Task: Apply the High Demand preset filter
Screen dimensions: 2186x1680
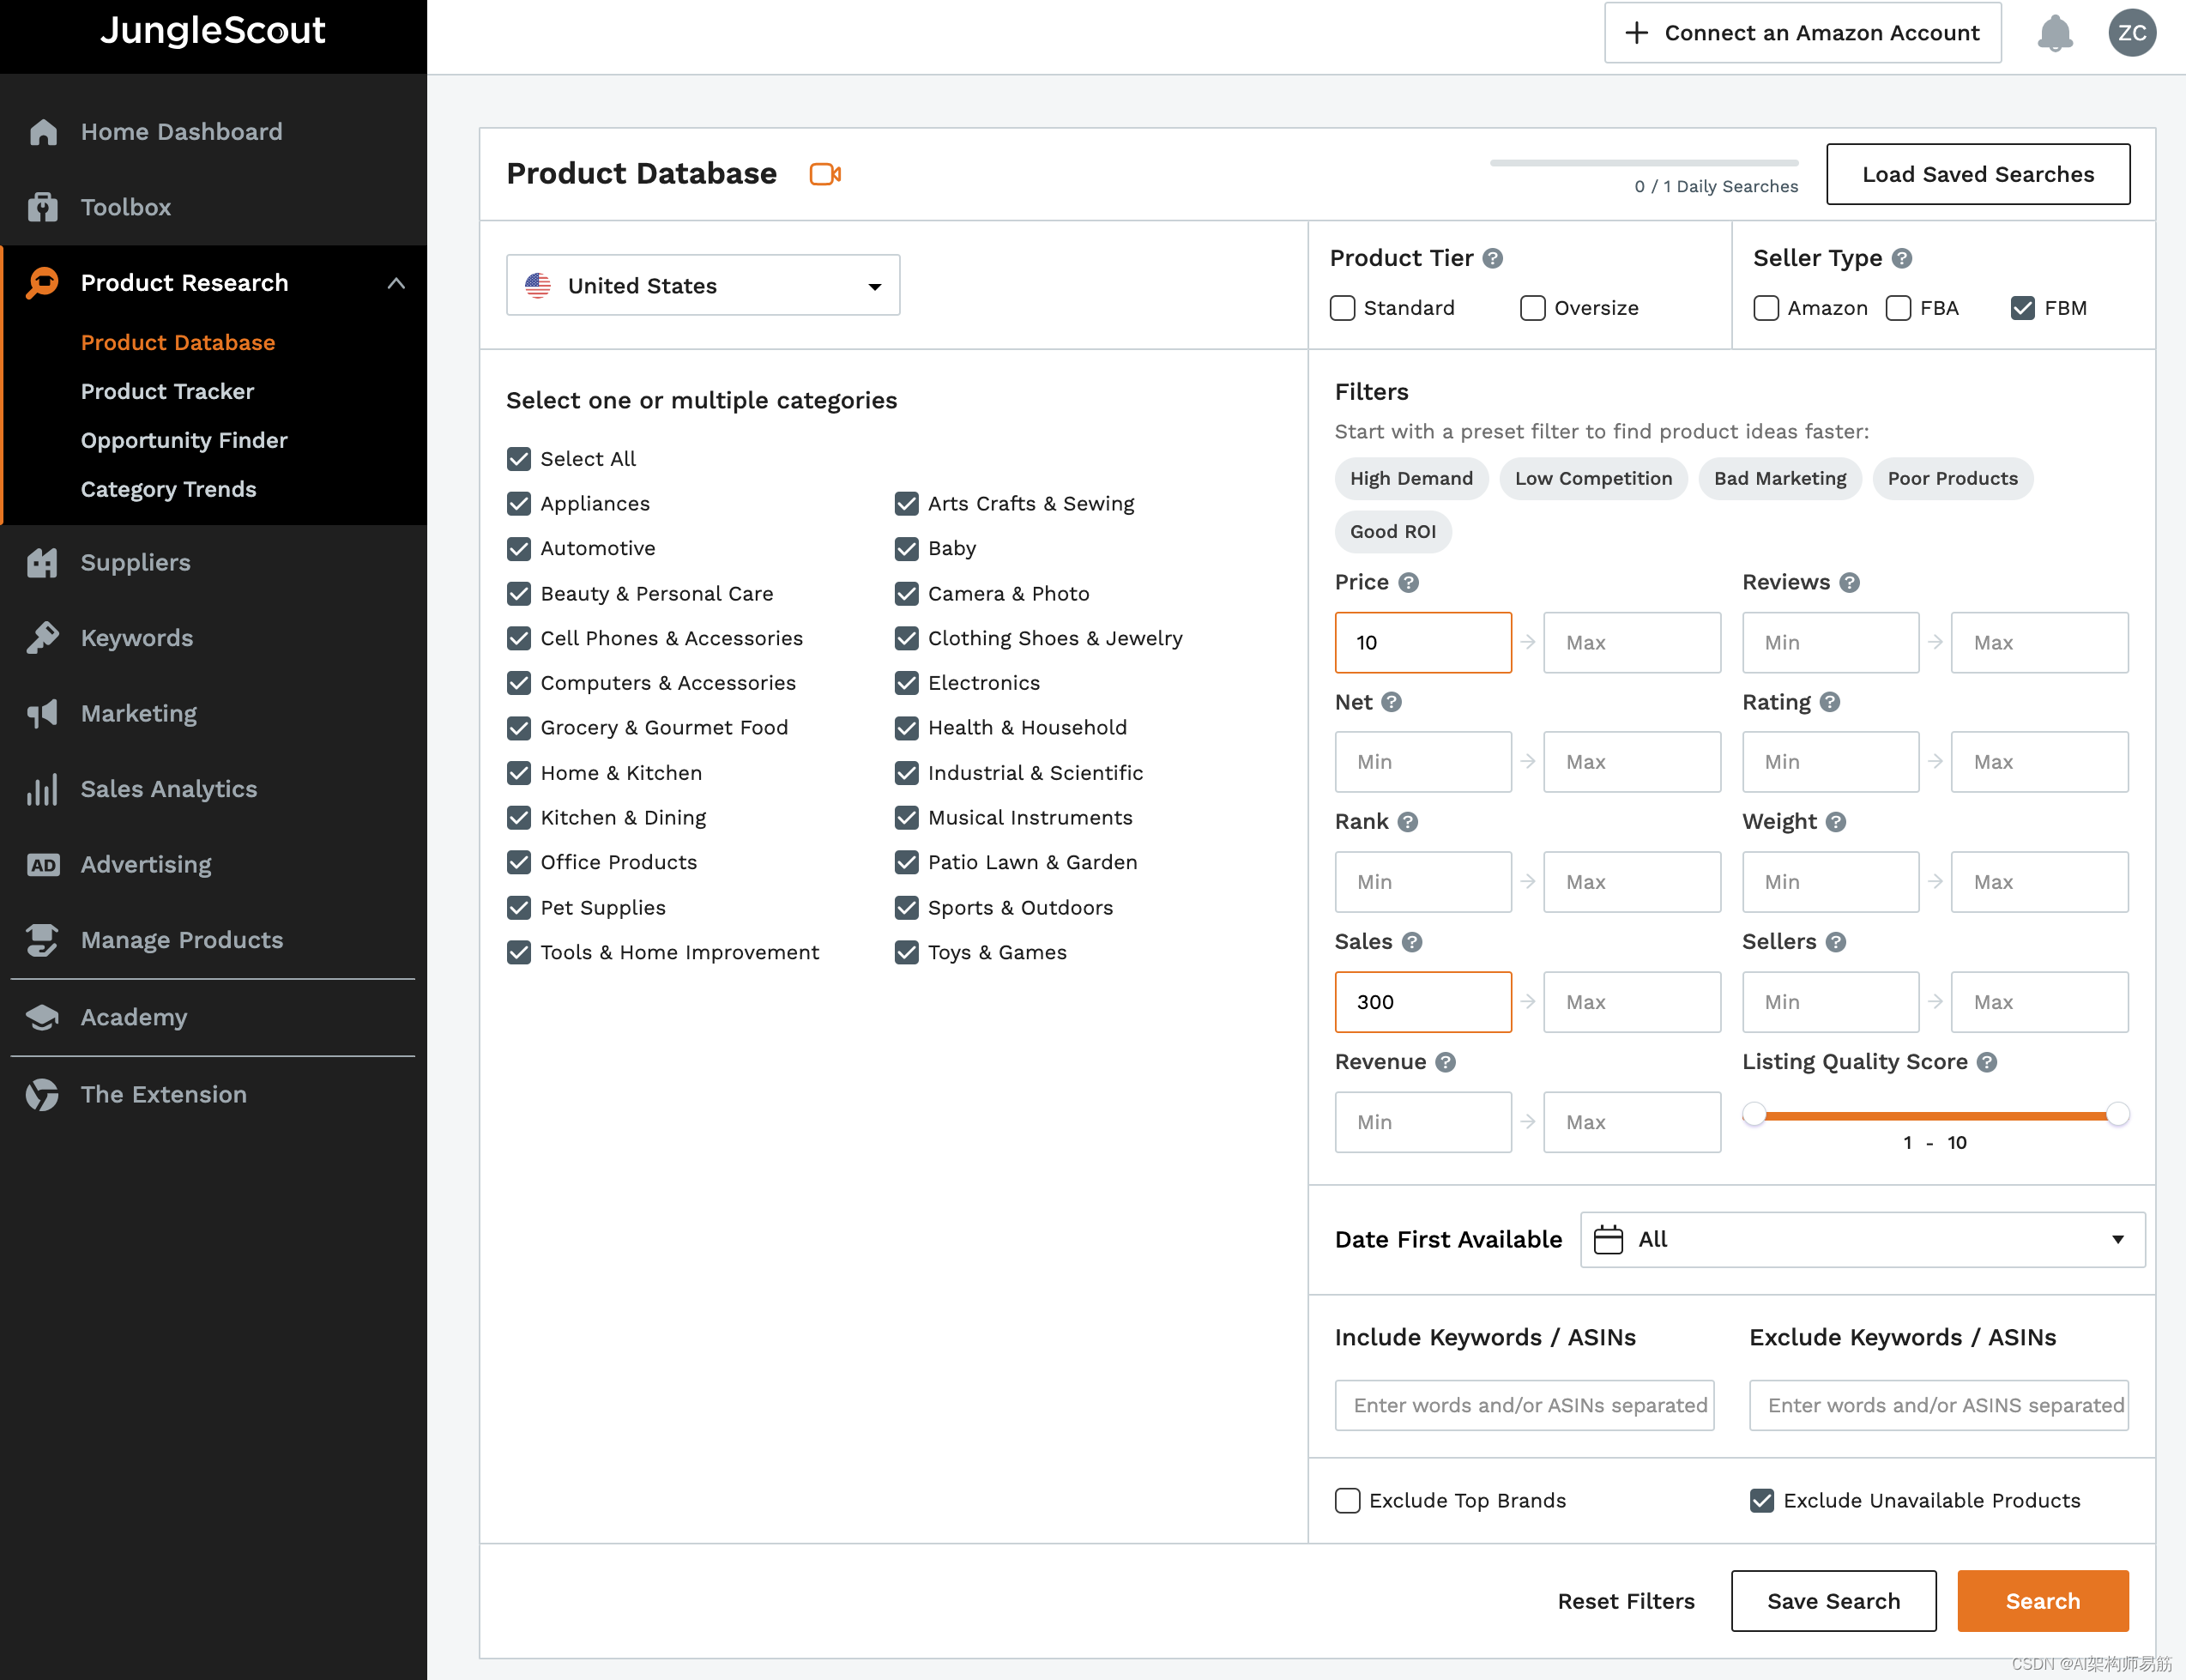Action: [x=1411, y=478]
